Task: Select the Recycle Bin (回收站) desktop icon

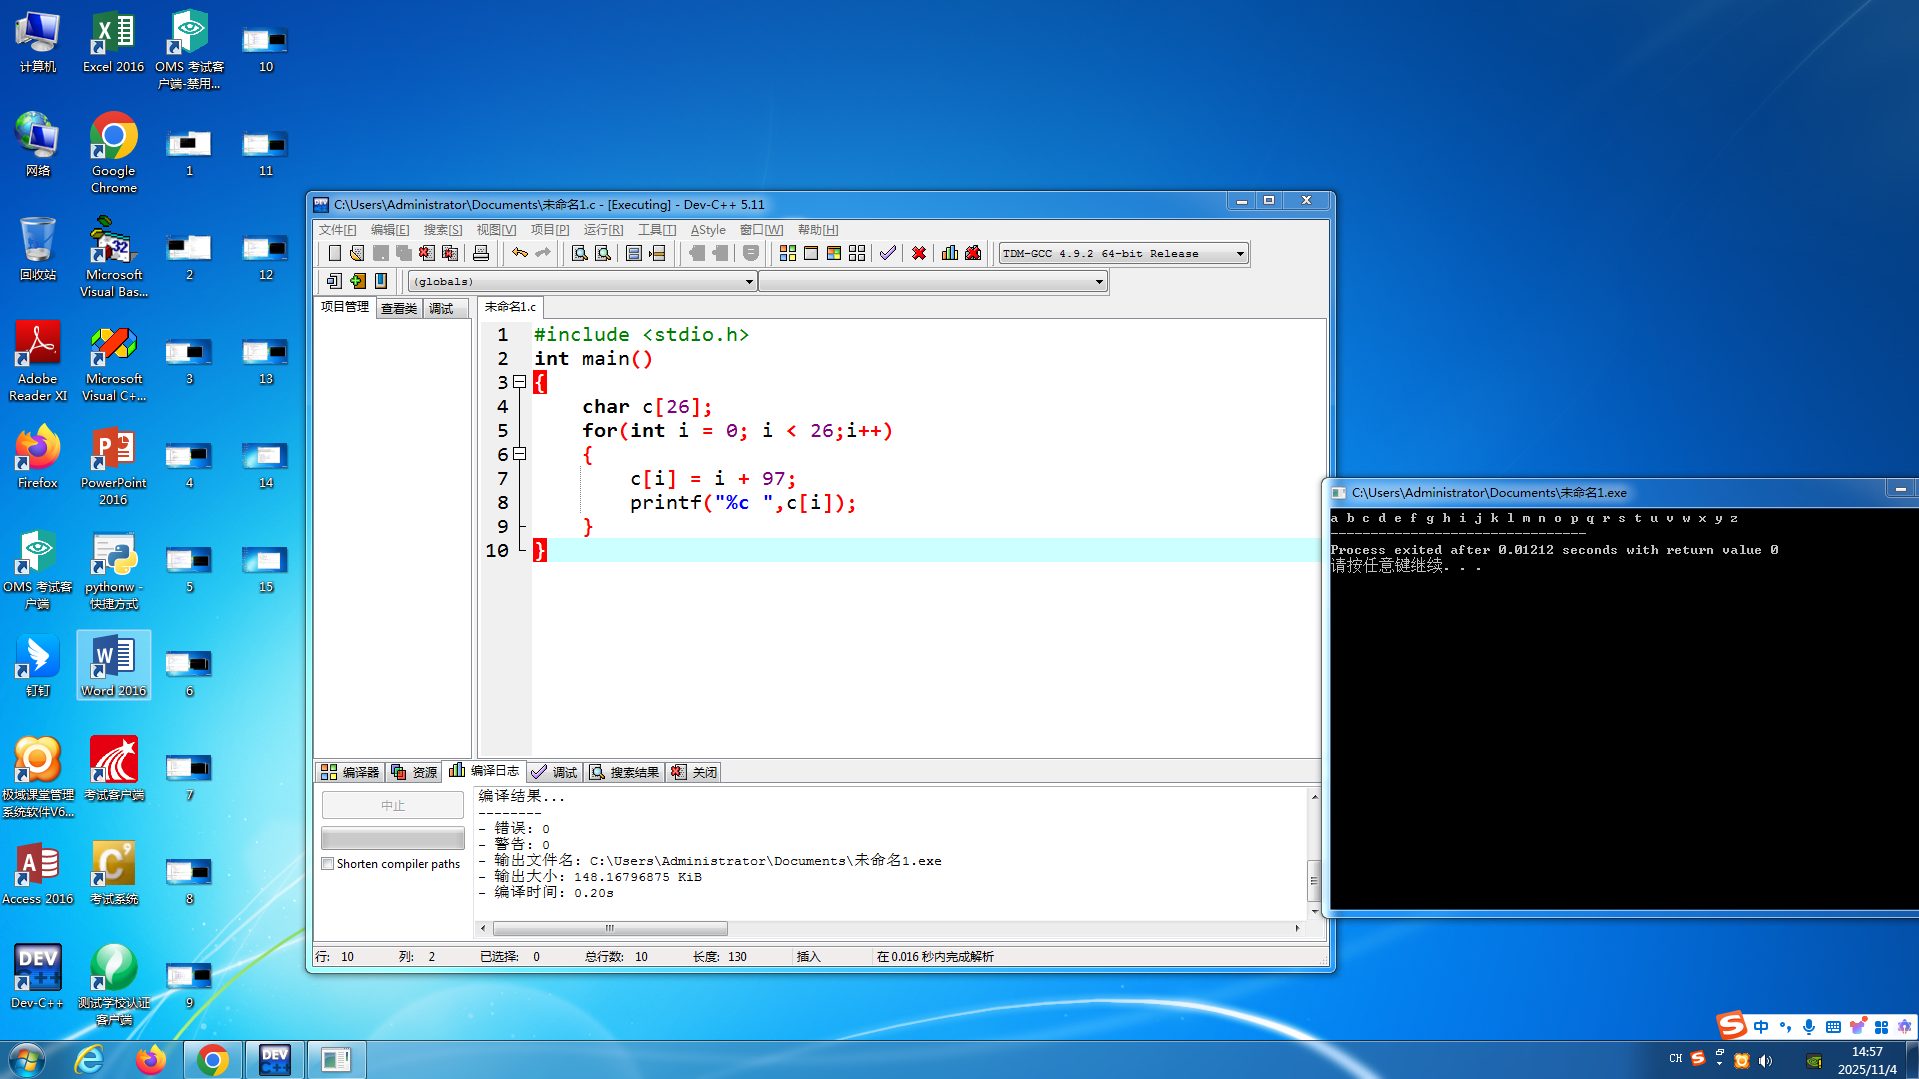Action: click(38, 249)
